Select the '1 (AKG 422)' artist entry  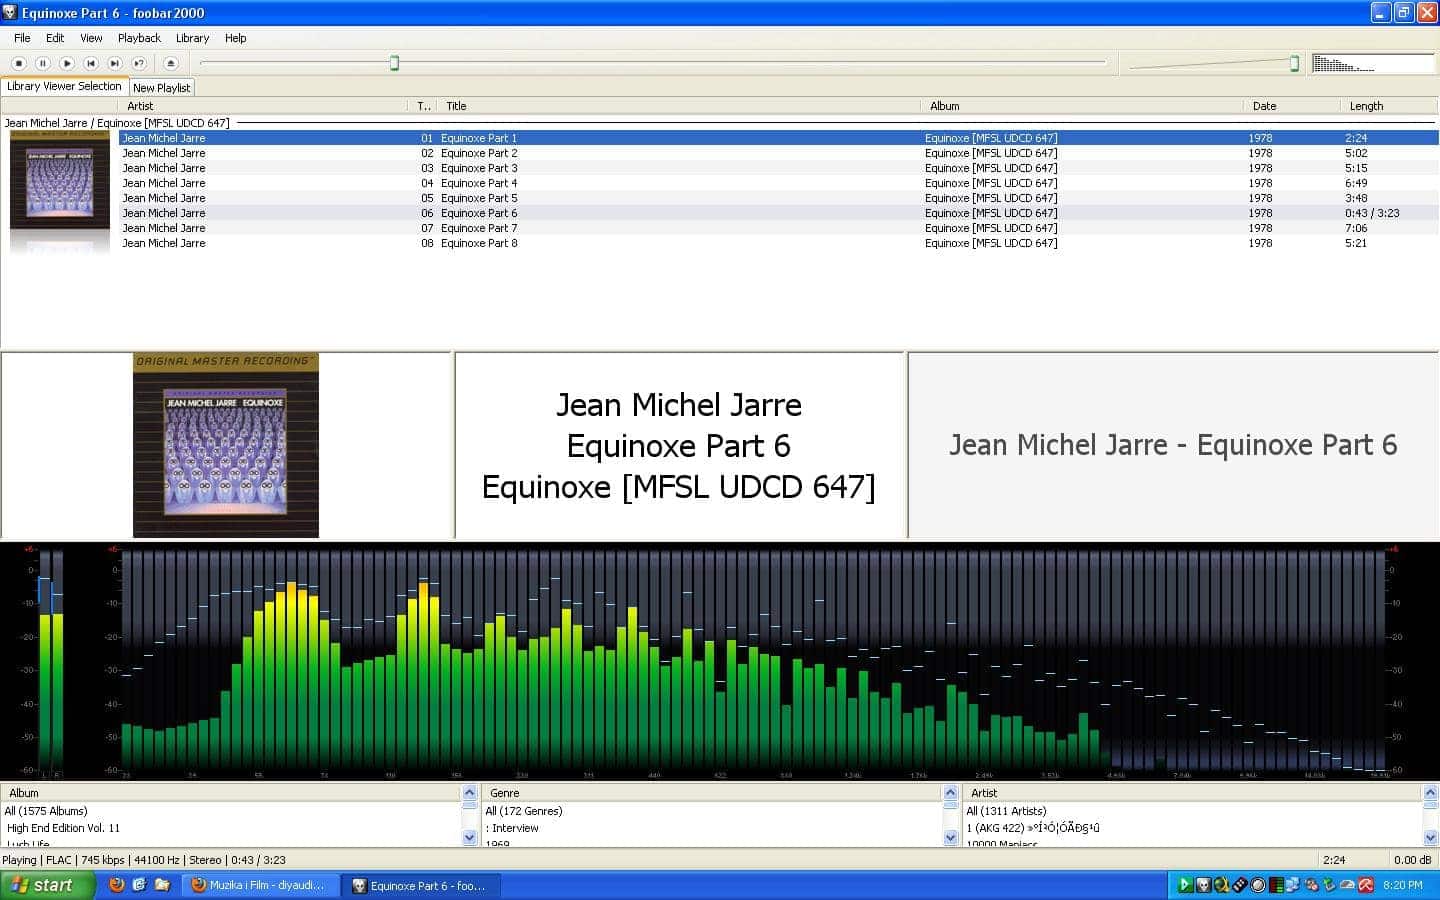(1033, 828)
